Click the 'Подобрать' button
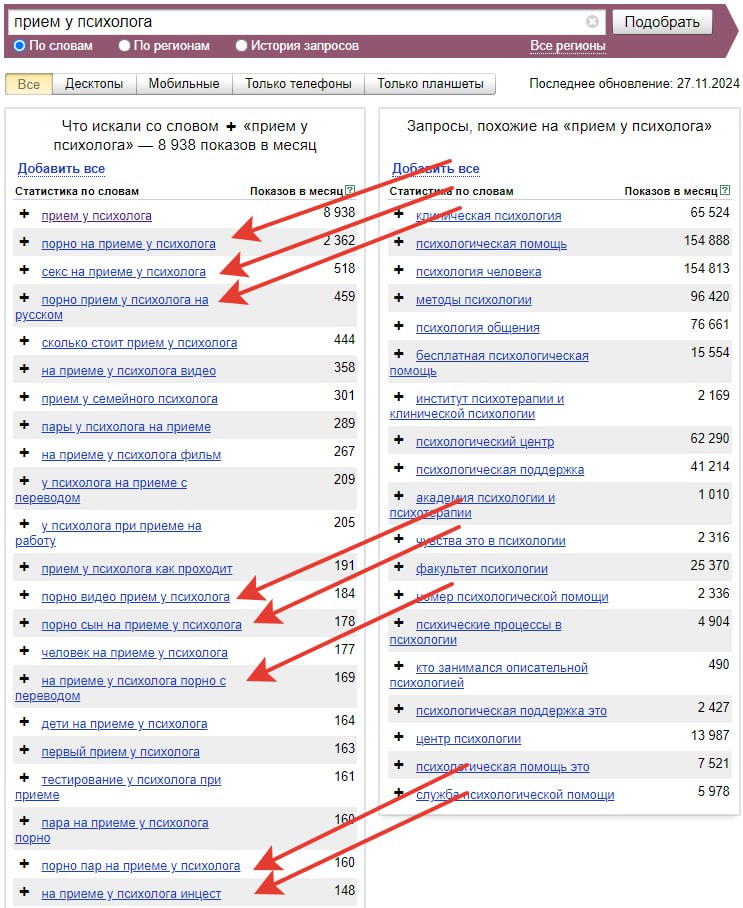The width and height of the screenshot is (743, 908). tap(662, 22)
